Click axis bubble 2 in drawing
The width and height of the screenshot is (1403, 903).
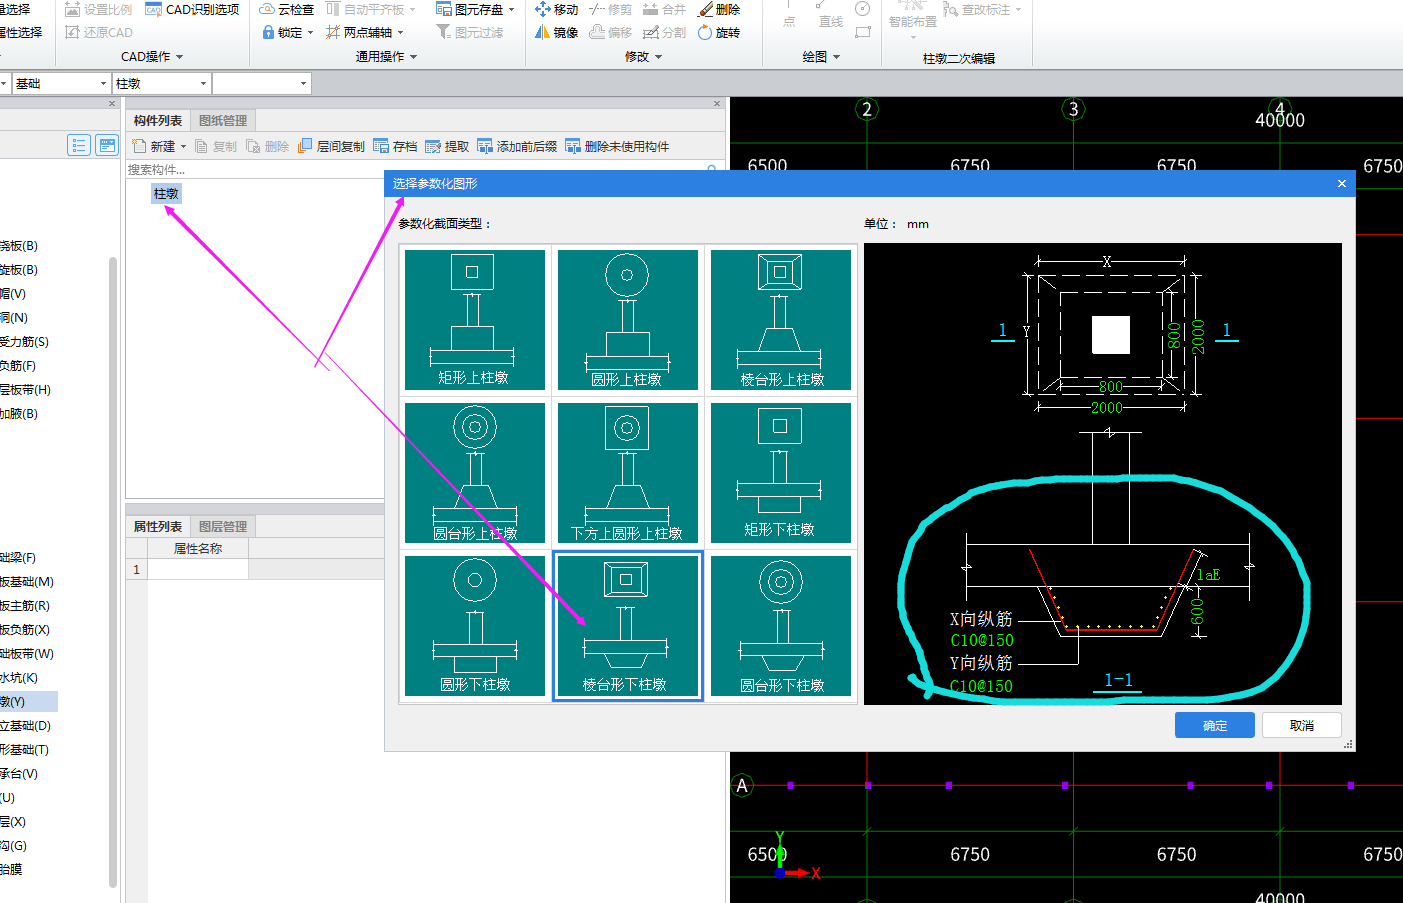pyautogui.click(x=867, y=109)
